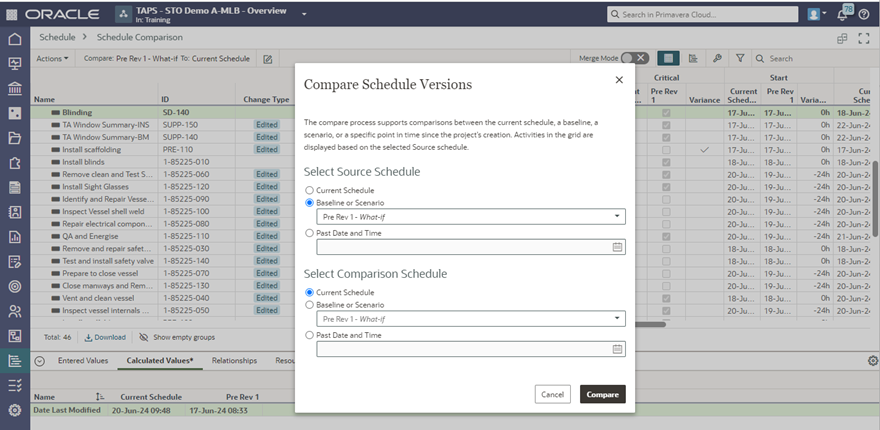
Task: Click the Schedule breadcrumb link
Action: pyautogui.click(x=57, y=37)
